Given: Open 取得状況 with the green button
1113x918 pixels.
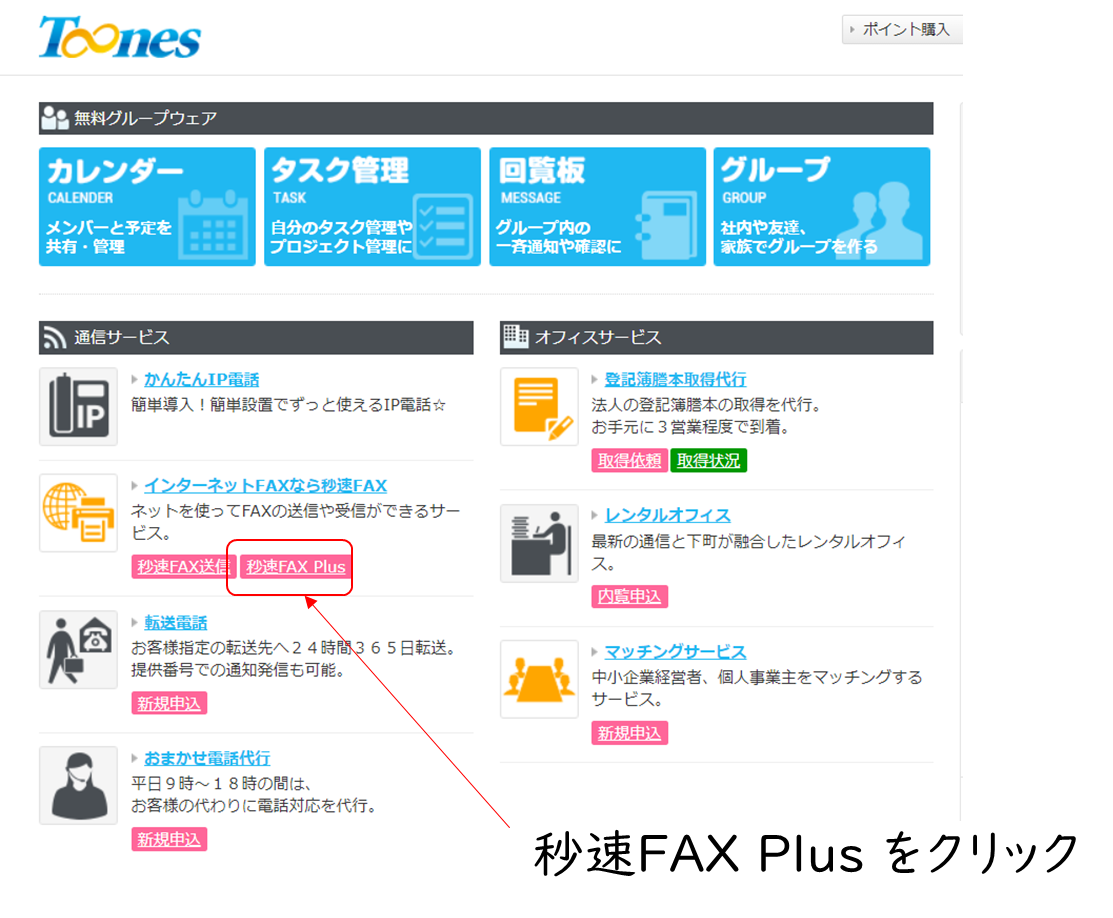Looking at the screenshot, I should (708, 461).
